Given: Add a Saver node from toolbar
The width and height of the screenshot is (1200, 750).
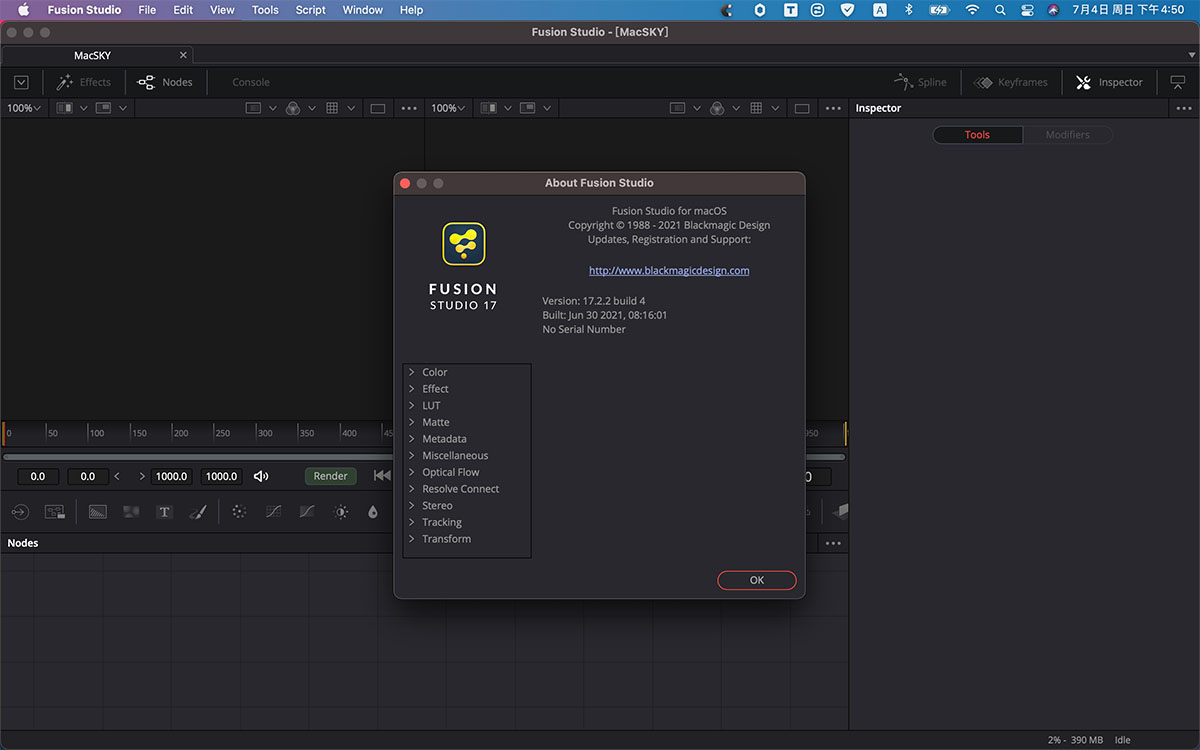Looking at the screenshot, I should tap(55, 511).
